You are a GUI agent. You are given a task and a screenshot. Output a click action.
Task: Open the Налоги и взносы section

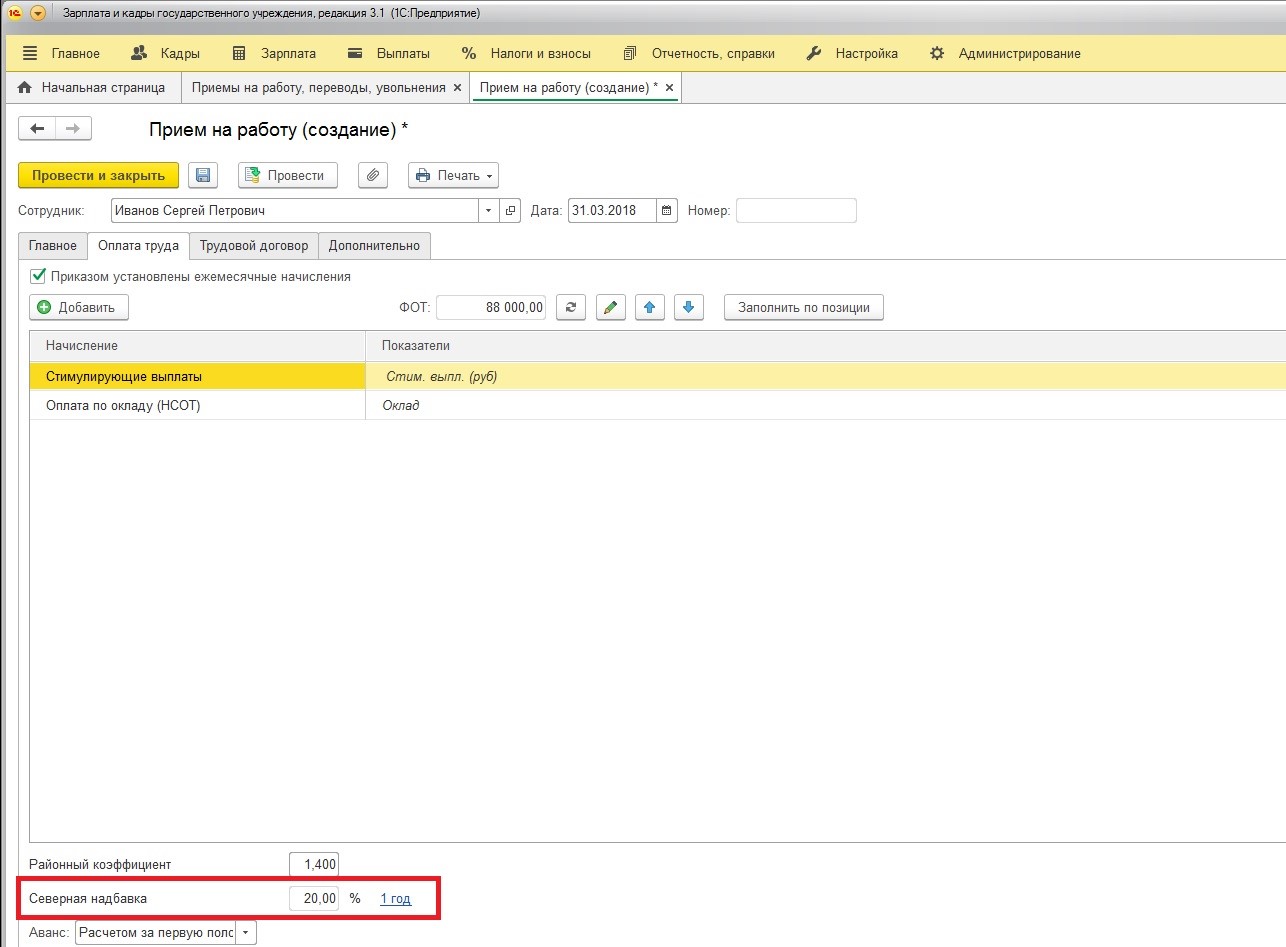click(526, 53)
